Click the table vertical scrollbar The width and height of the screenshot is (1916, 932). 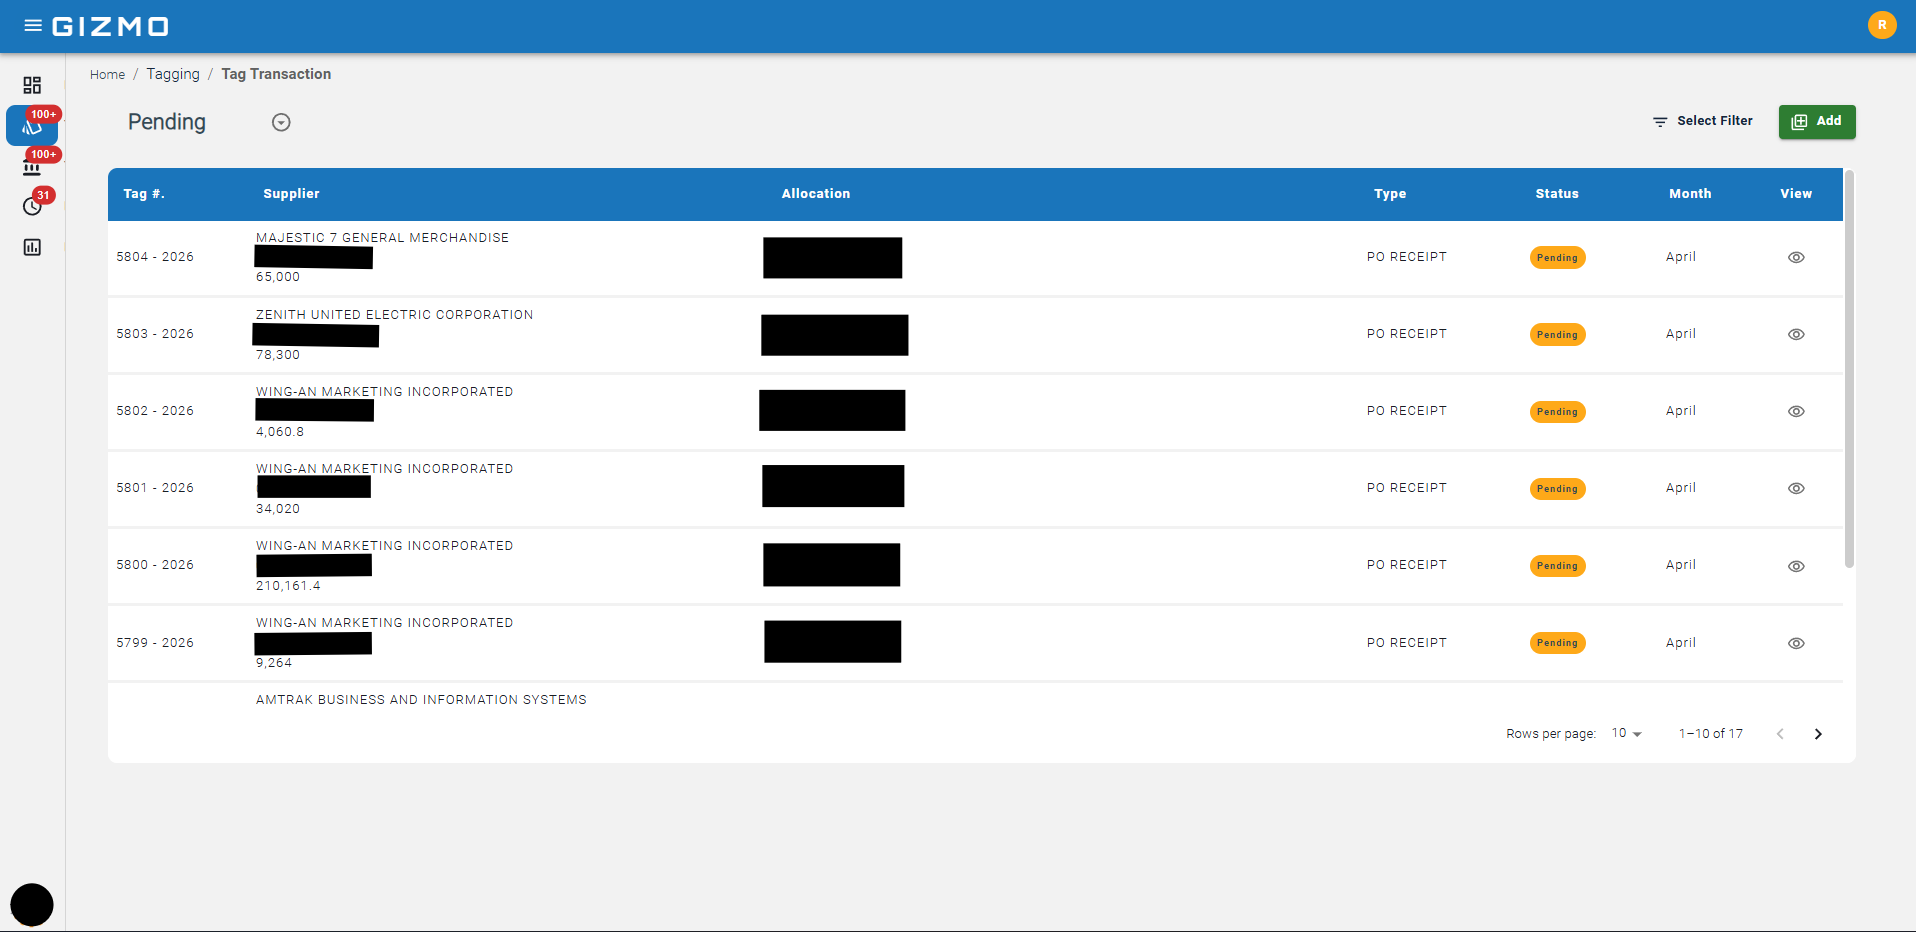pyautogui.click(x=1849, y=370)
